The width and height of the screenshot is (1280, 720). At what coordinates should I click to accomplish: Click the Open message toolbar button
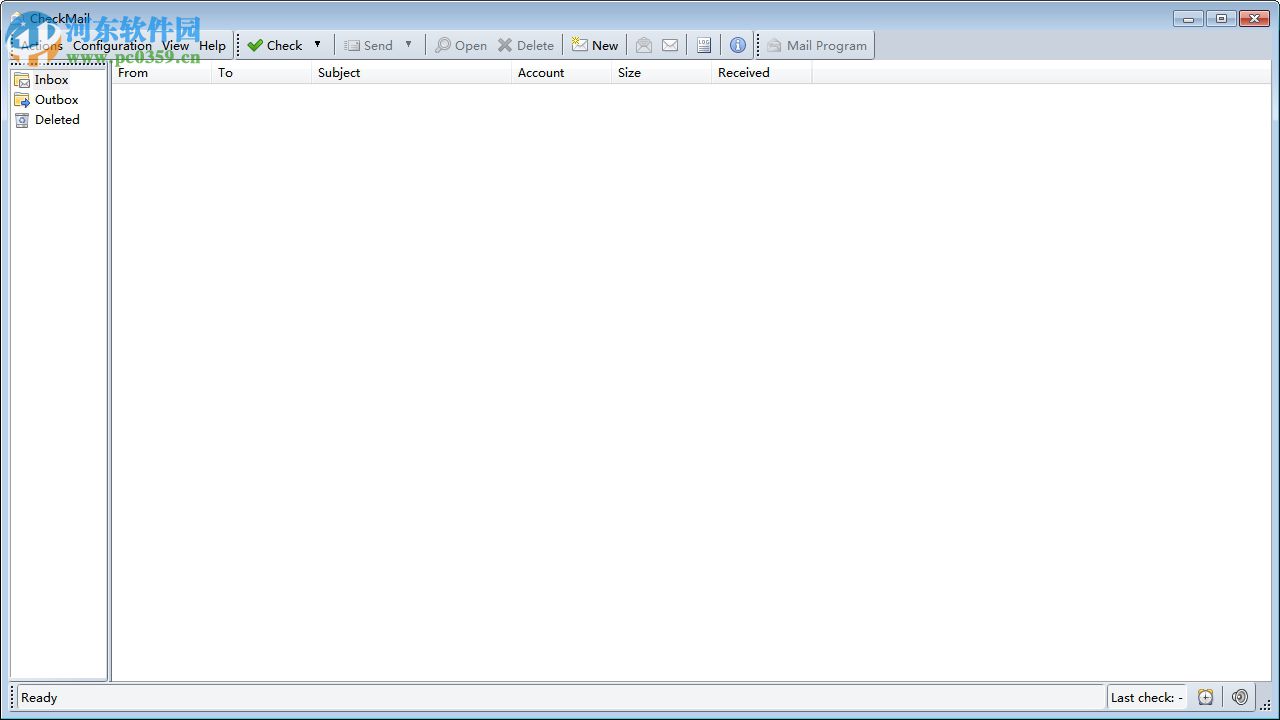tap(461, 45)
